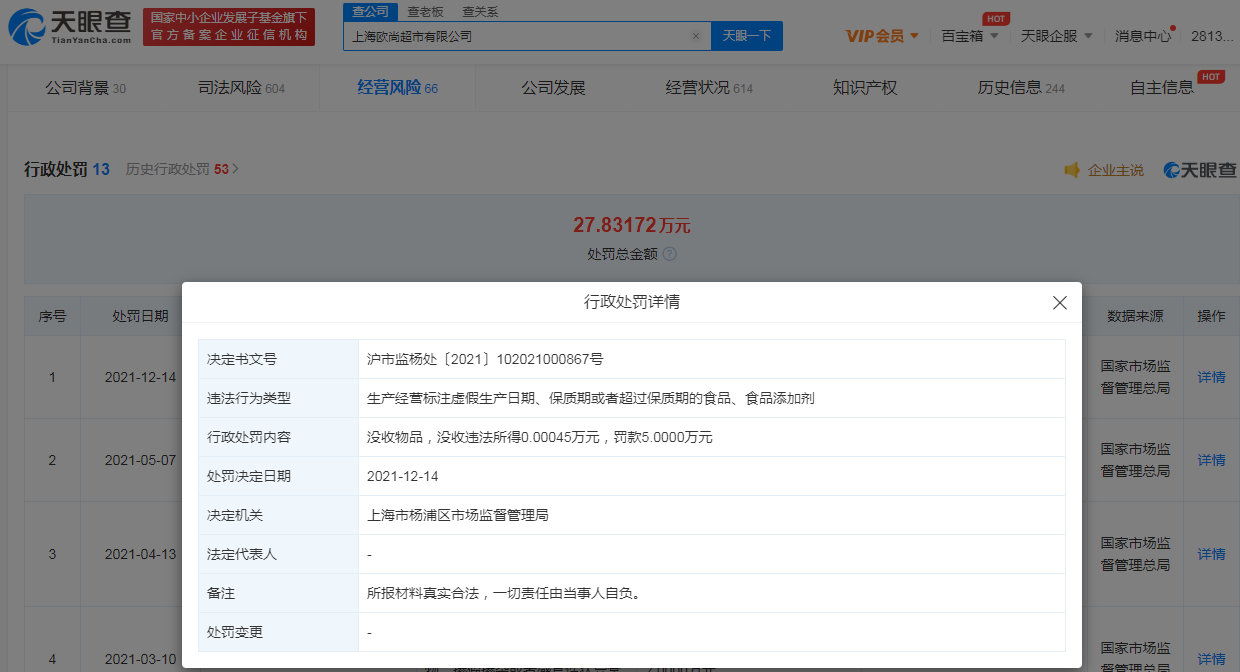Switch to the 查关系 search tab

(480, 12)
